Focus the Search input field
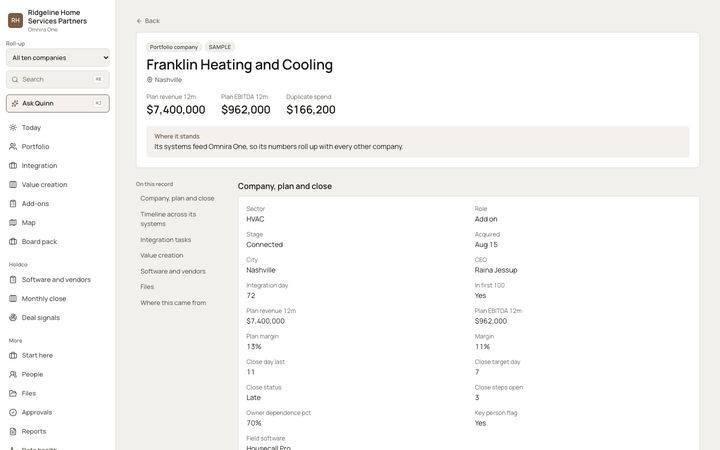The height and width of the screenshot is (450, 720). click(x=58, y=79)
